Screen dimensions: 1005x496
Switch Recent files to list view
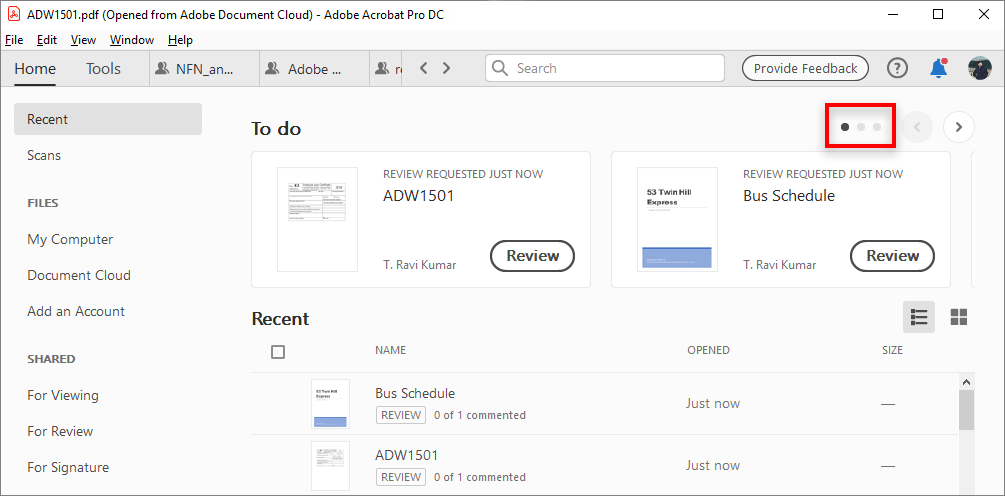click(919, 317)
